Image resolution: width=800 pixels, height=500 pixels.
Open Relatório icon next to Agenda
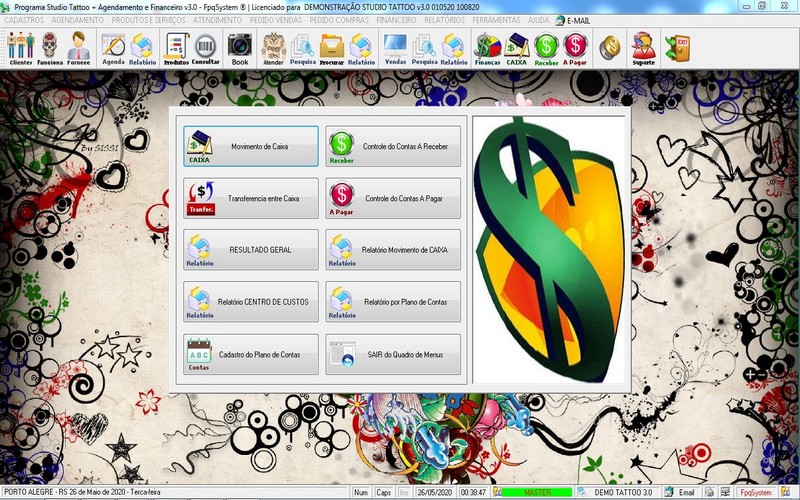pyautogui.click(x=142, y=48)
